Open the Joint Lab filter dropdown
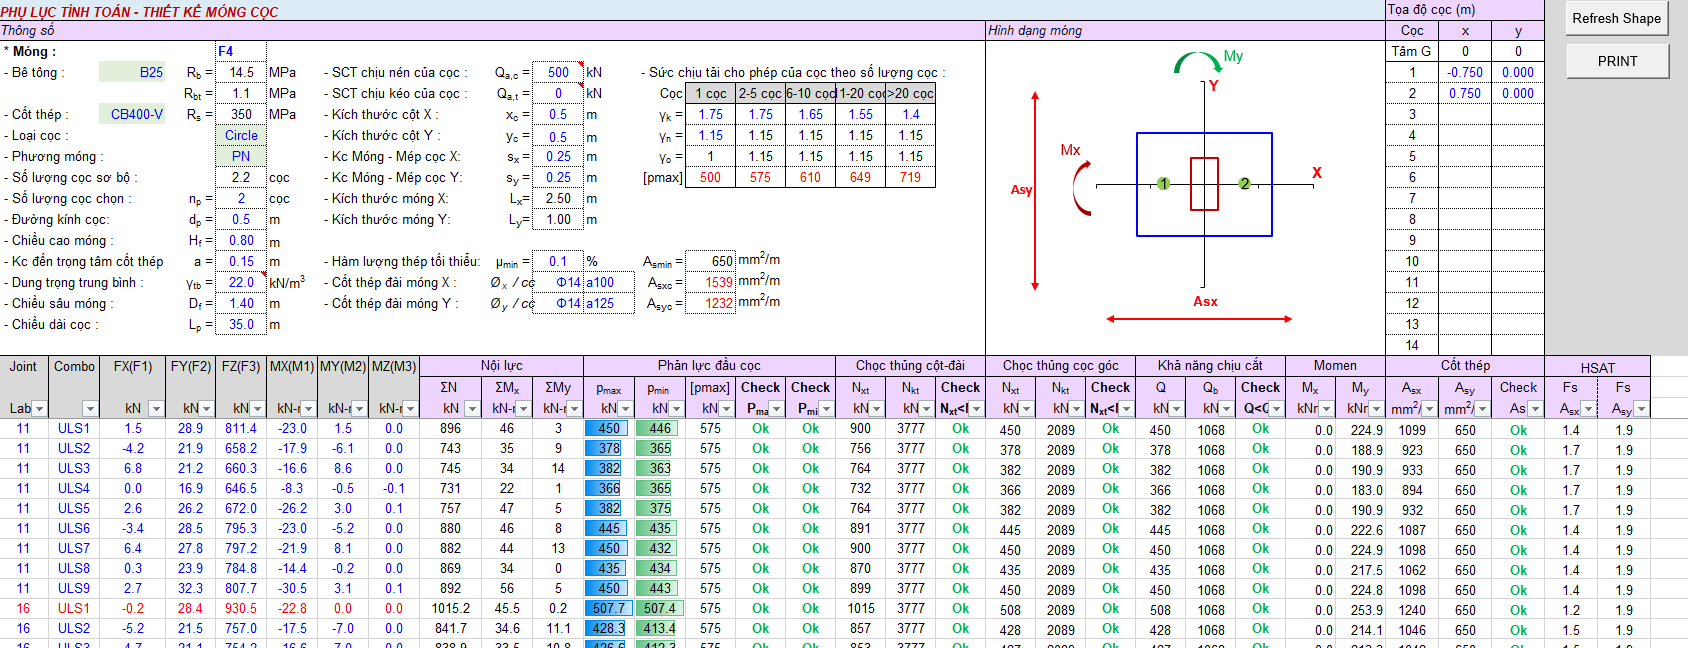Viewport: 1688px width, 648px height. [39, 408]
